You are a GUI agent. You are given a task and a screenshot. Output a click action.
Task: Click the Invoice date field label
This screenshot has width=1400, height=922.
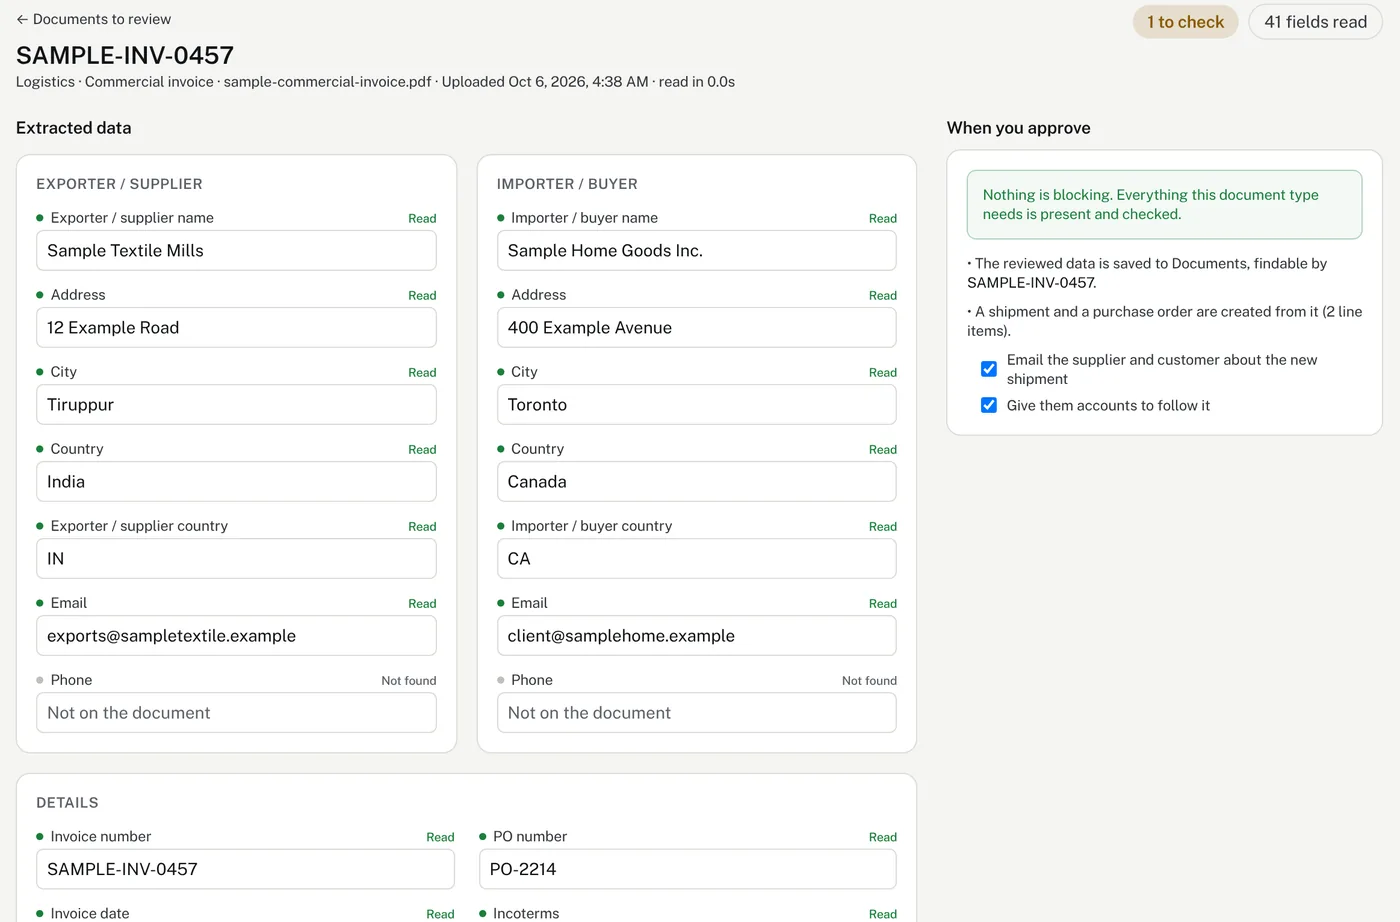coord(90,914)
